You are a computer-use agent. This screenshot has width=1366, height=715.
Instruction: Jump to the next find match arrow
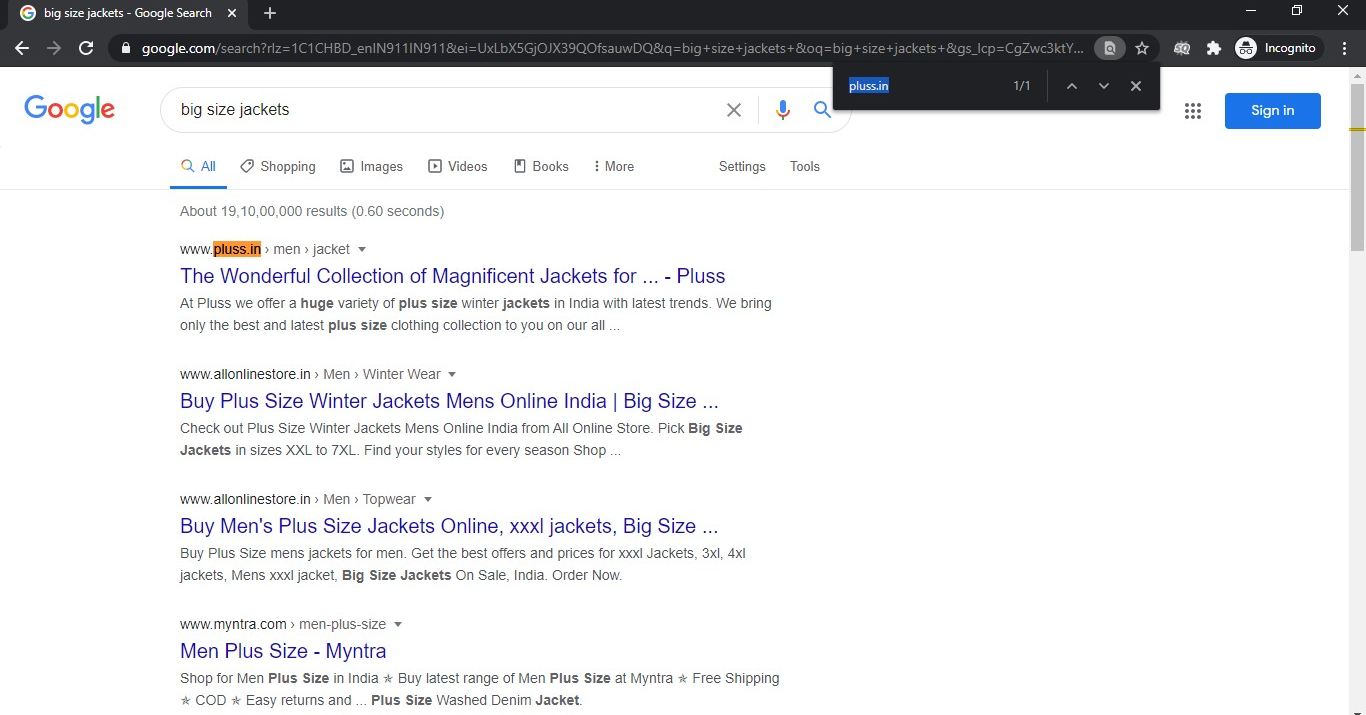(x=1104, y=86)
